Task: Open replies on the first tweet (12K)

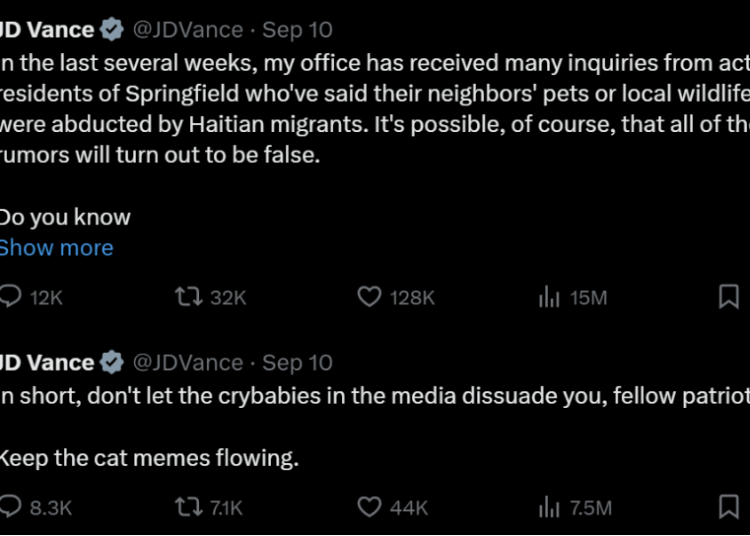Action: click(31, 297)
